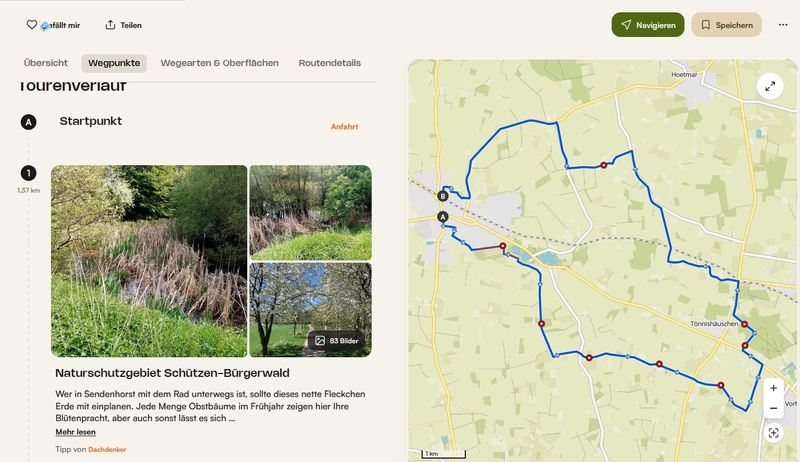Open the '83 Bilder' photo gallery thumbnail
The height and width of the screenshot is (462, 800).
coord(335,340)
